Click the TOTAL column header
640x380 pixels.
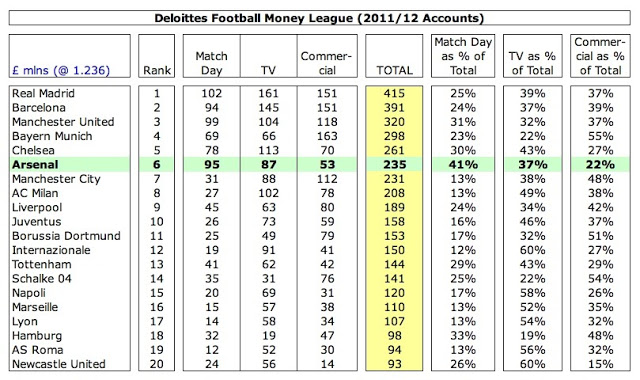[x=394, y=70]
